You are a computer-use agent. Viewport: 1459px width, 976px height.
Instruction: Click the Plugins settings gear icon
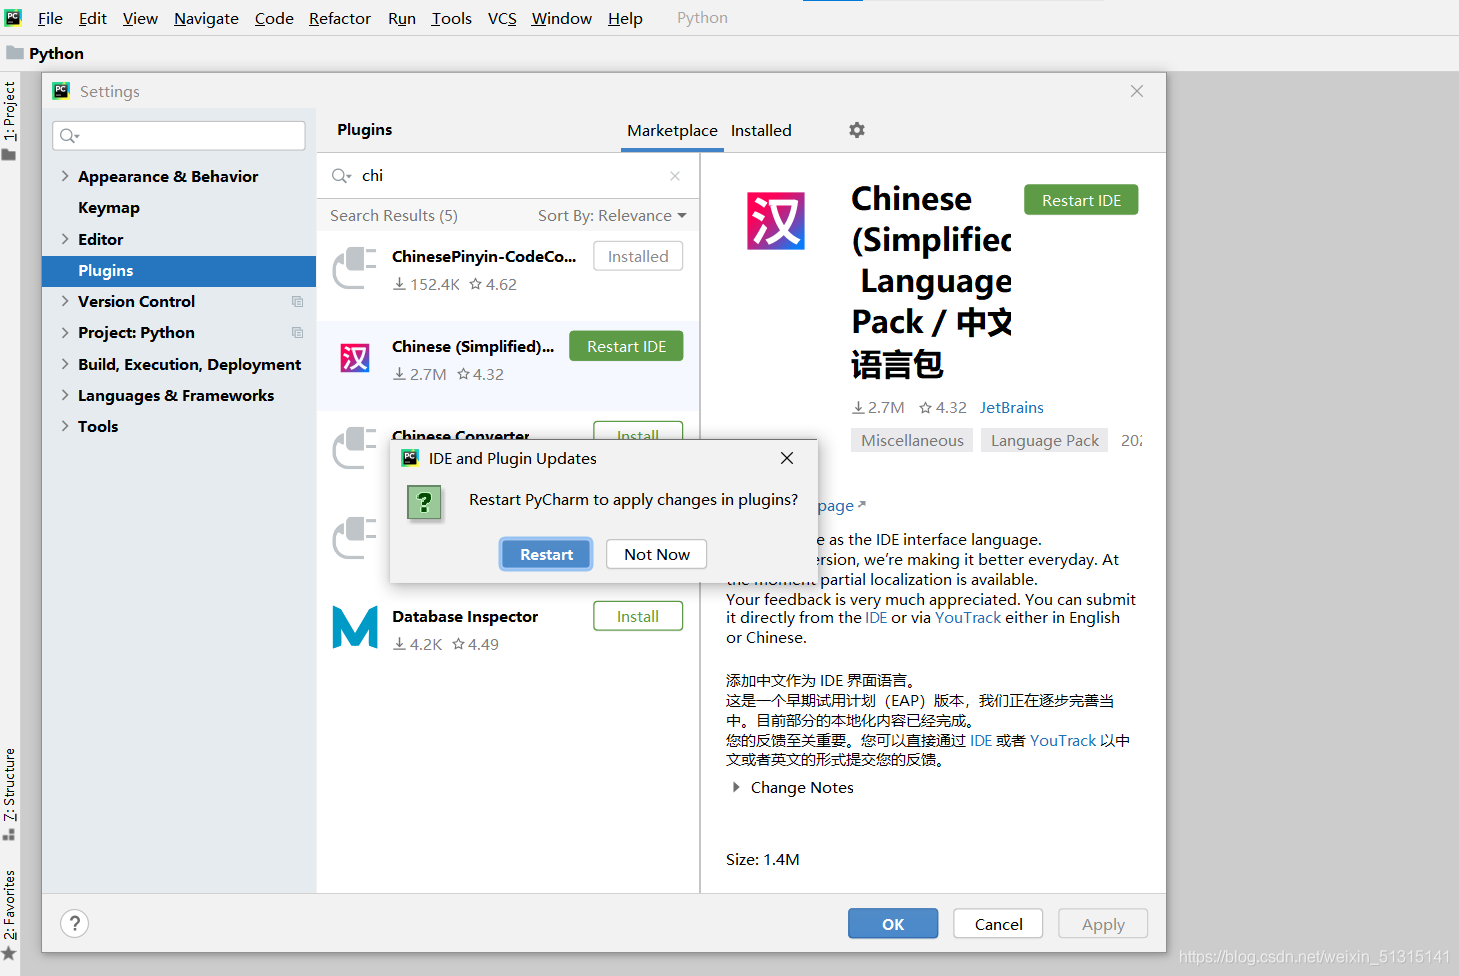tap(857, 130)
